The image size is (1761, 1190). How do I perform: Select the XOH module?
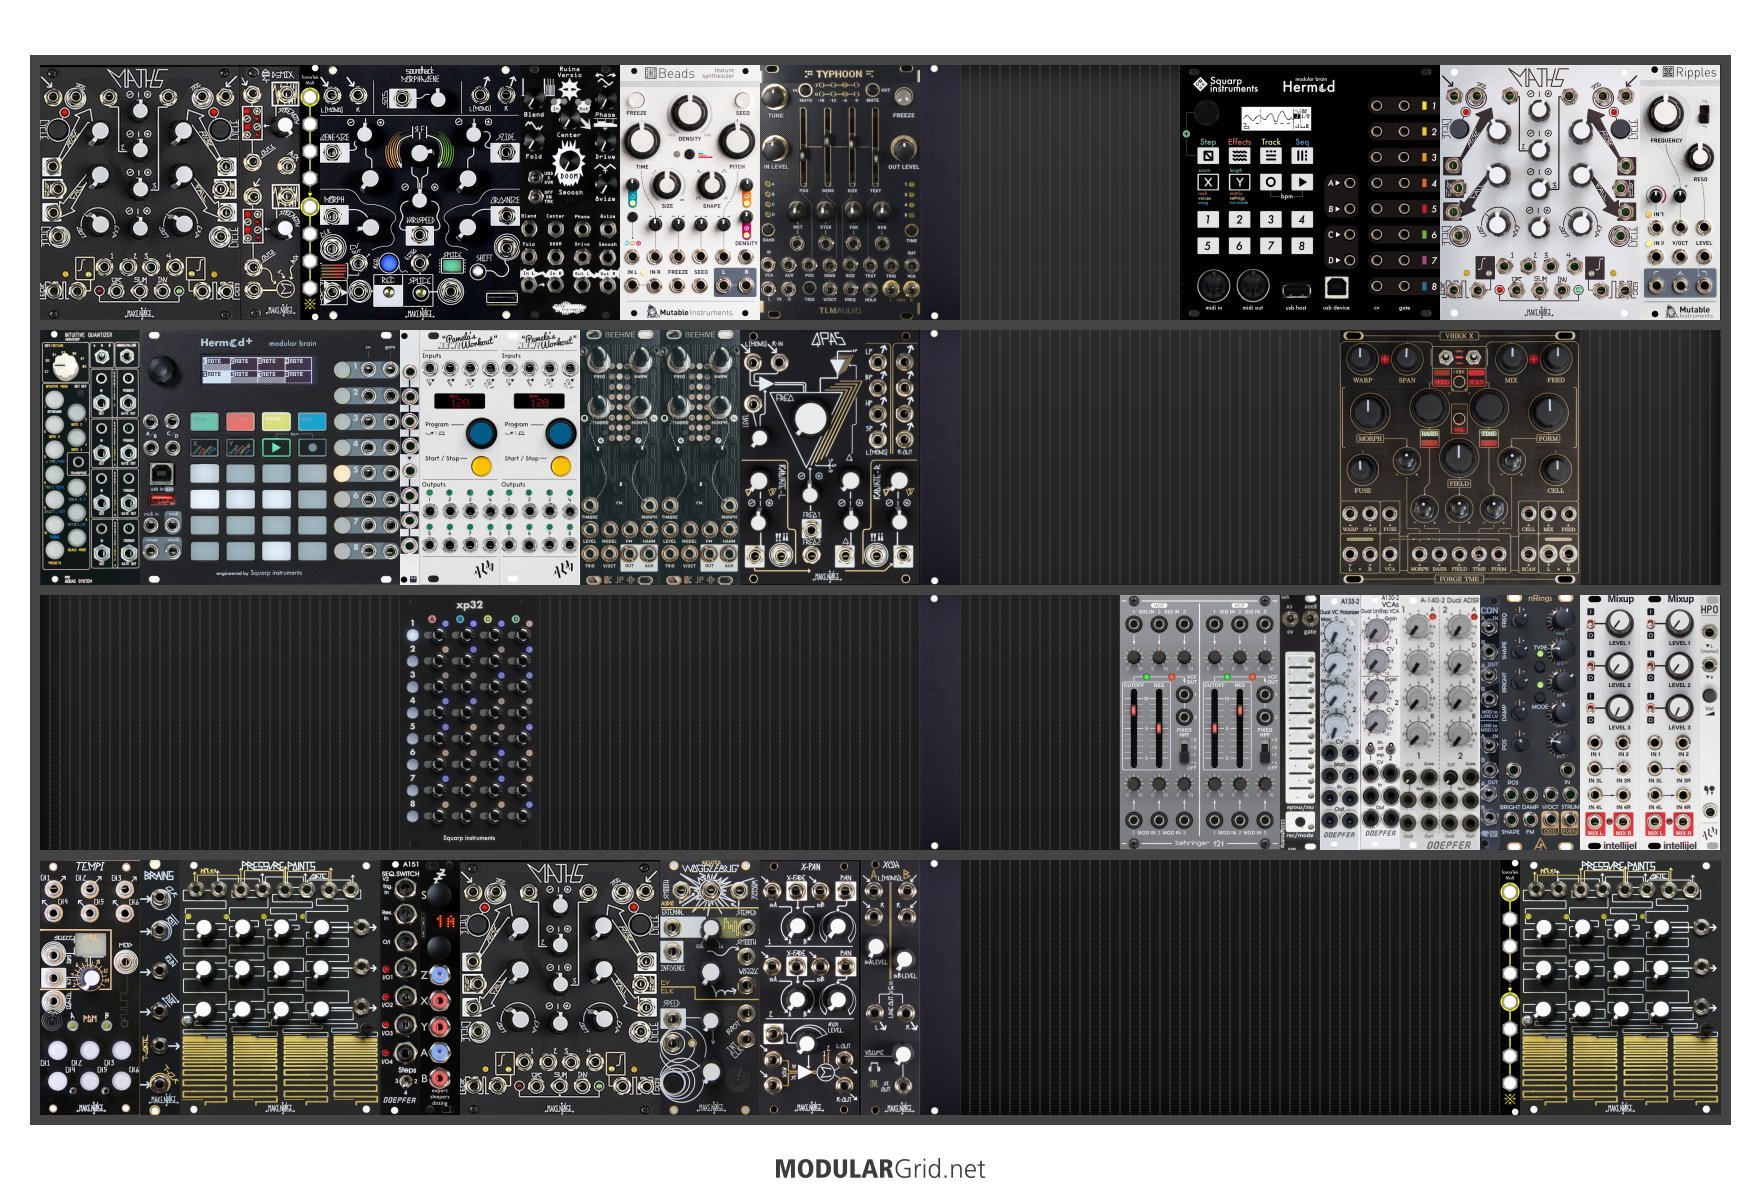(890, 987)
